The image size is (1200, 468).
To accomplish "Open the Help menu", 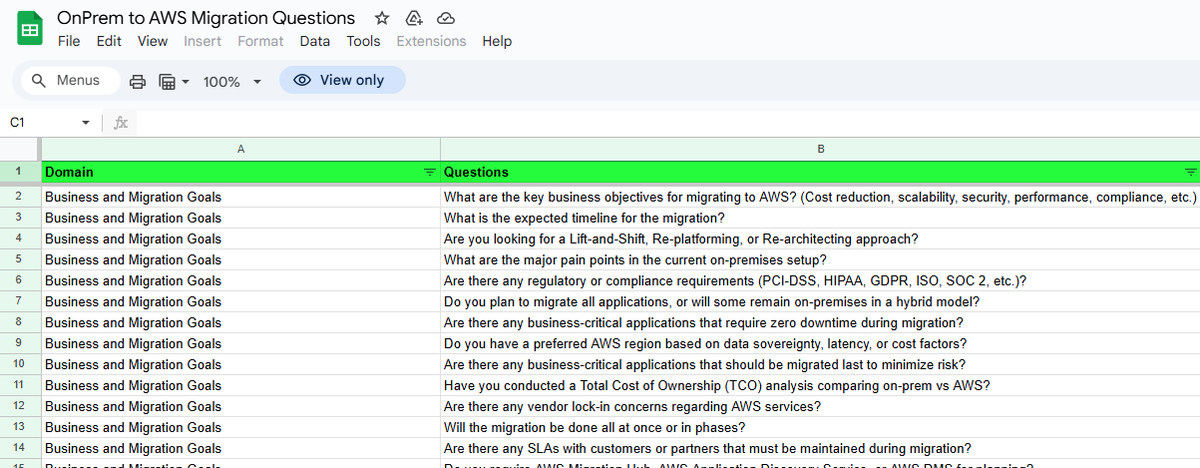I will pos(497,41).
